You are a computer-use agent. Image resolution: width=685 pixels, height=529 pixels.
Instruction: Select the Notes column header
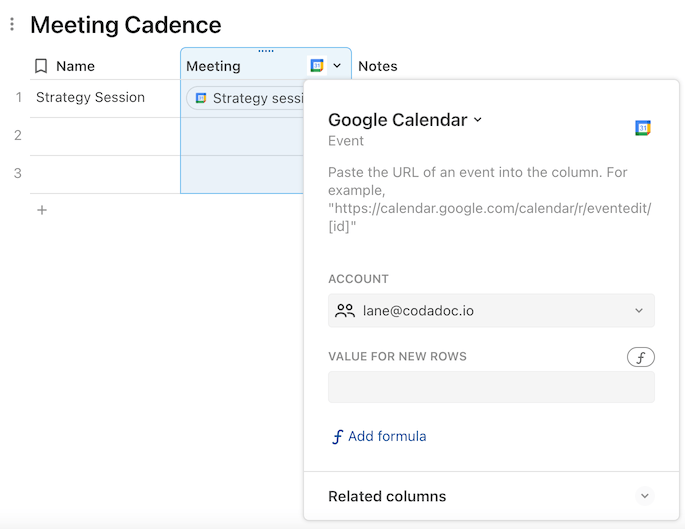point(378,66)
